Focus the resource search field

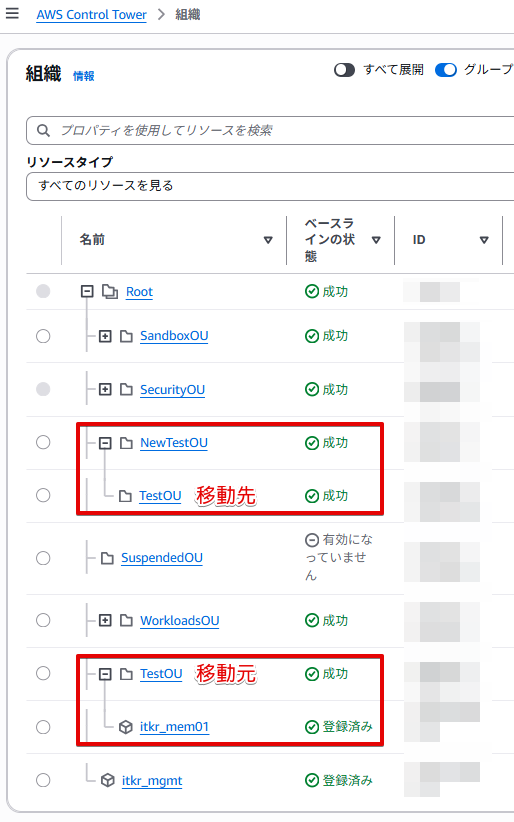270,131
